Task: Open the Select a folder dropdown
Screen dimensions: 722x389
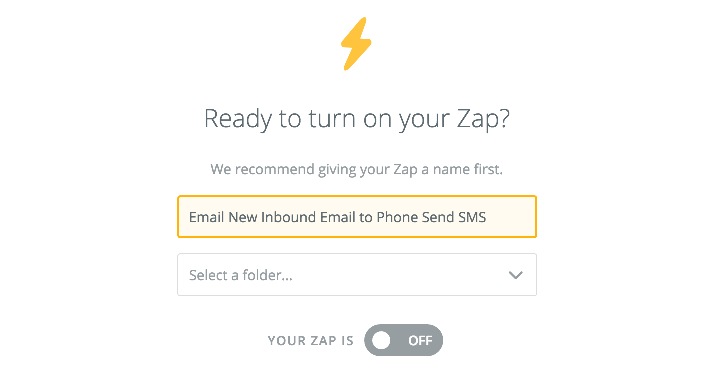Action: pos(357,274)
